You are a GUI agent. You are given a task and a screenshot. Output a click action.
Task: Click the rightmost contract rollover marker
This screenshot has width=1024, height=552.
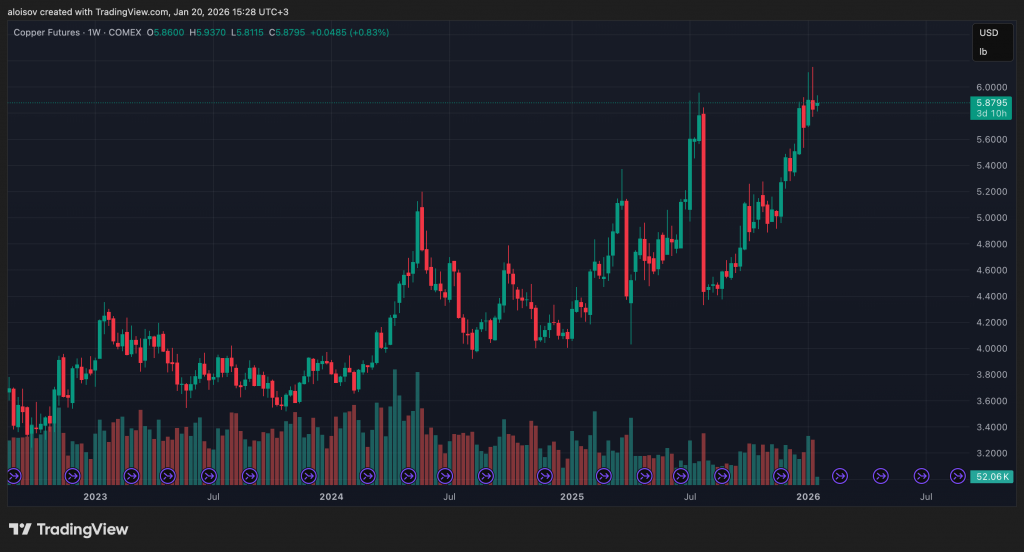click(957, 476)
